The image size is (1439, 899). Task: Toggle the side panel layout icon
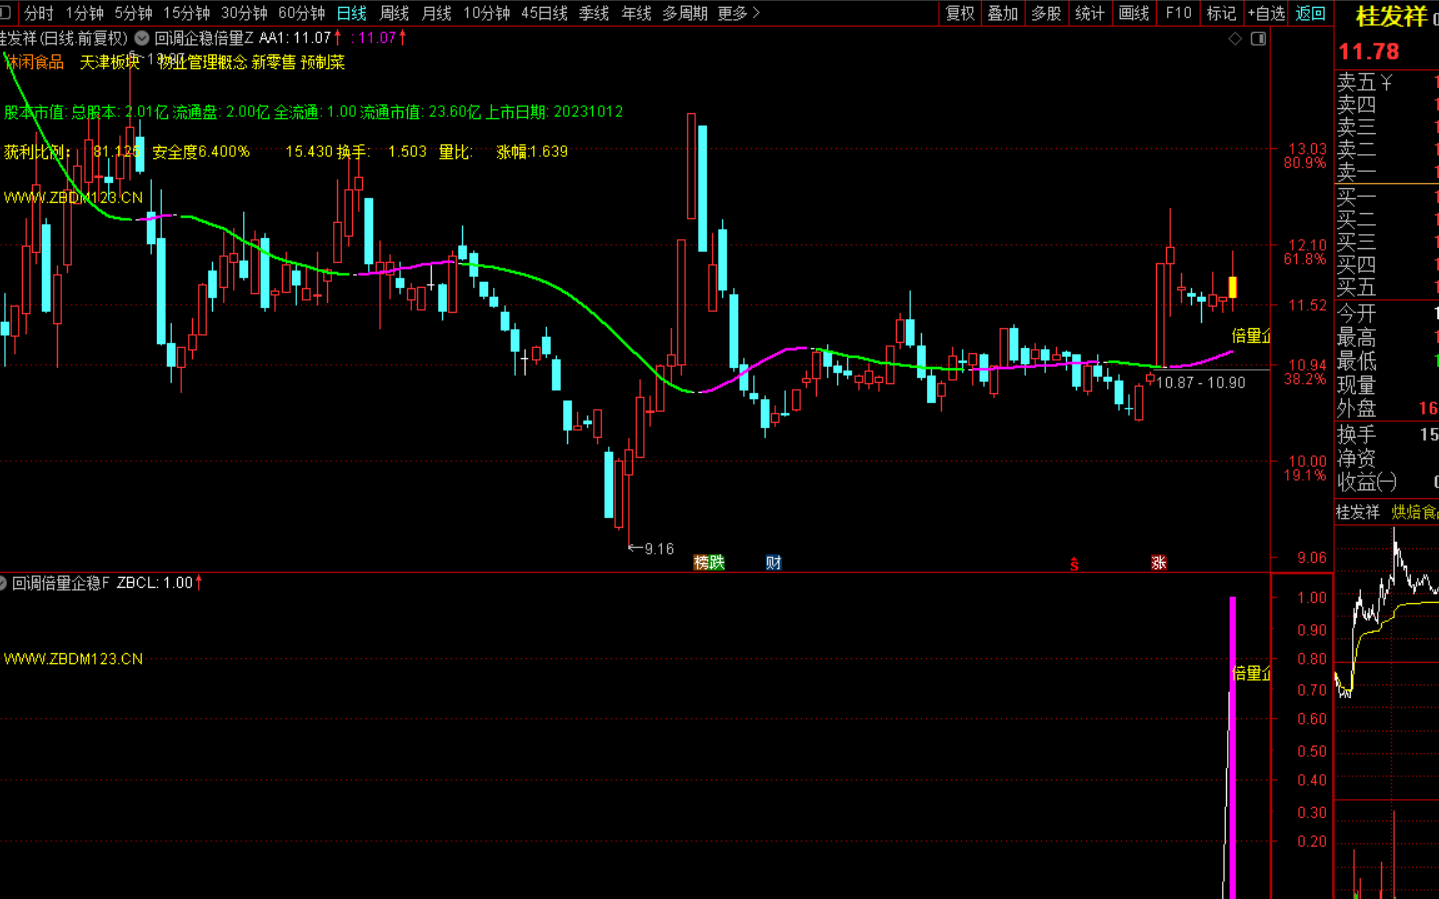click(1258, 39)
